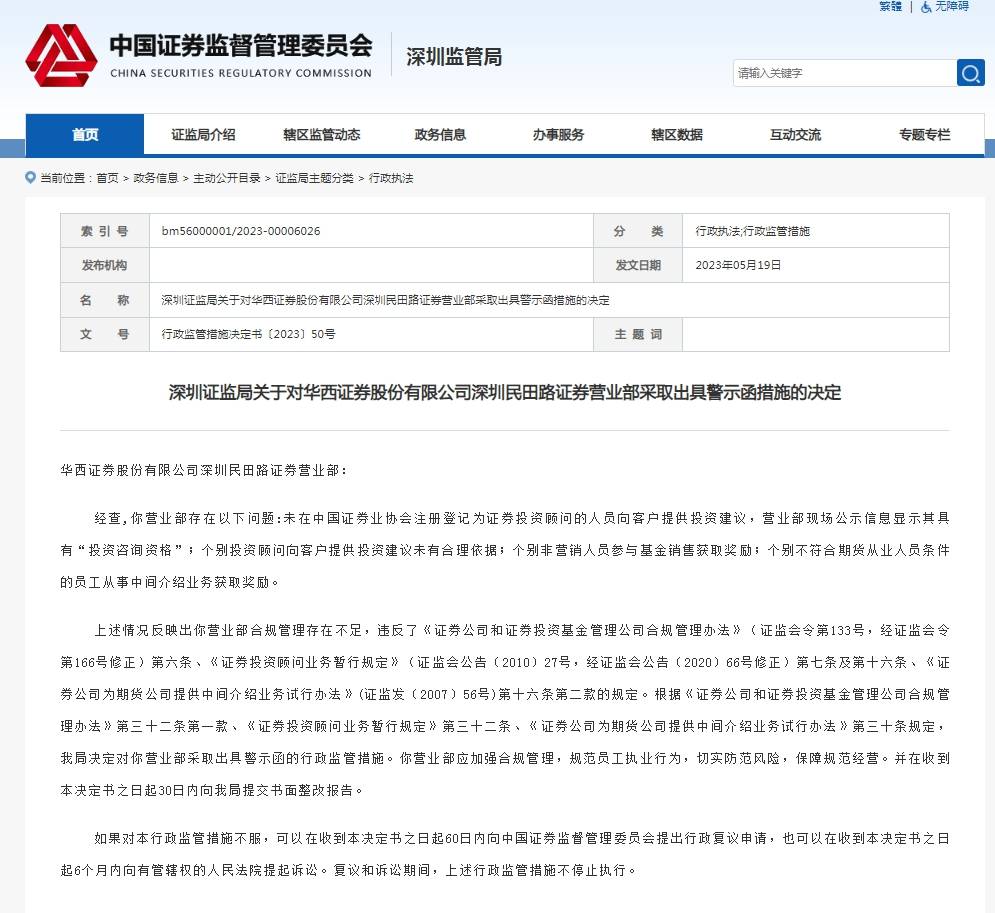Click the 文号 label cell
The width and height of the screenshot is (995, 913).
[105, 334]
